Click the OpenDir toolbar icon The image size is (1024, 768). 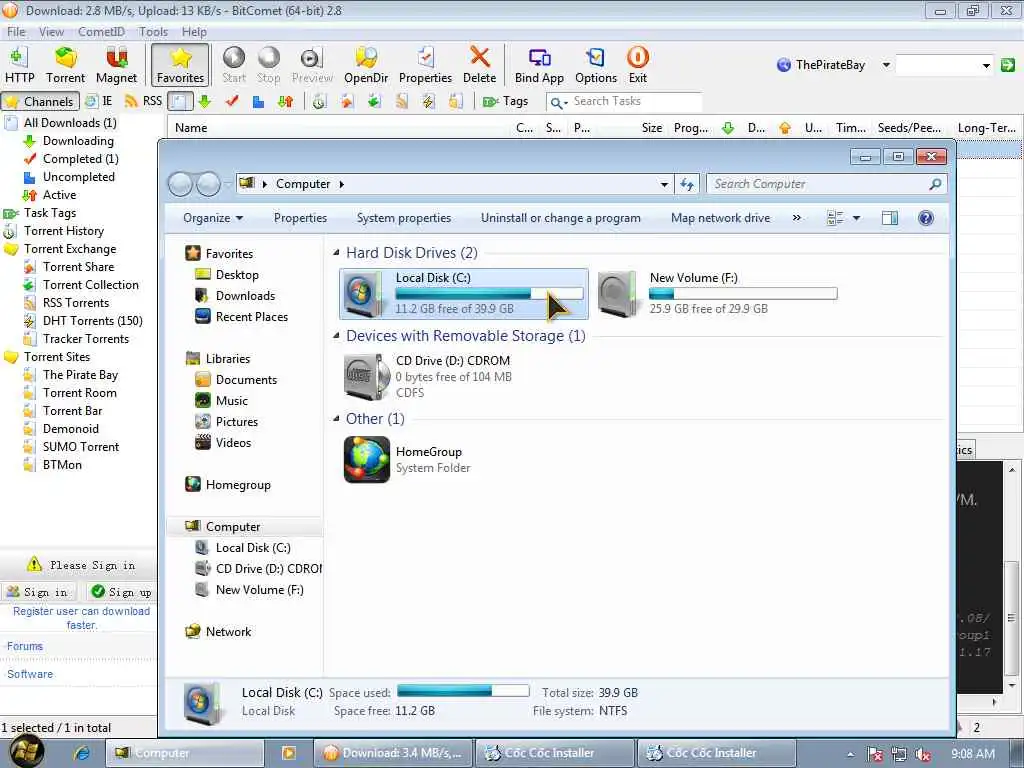366,65
